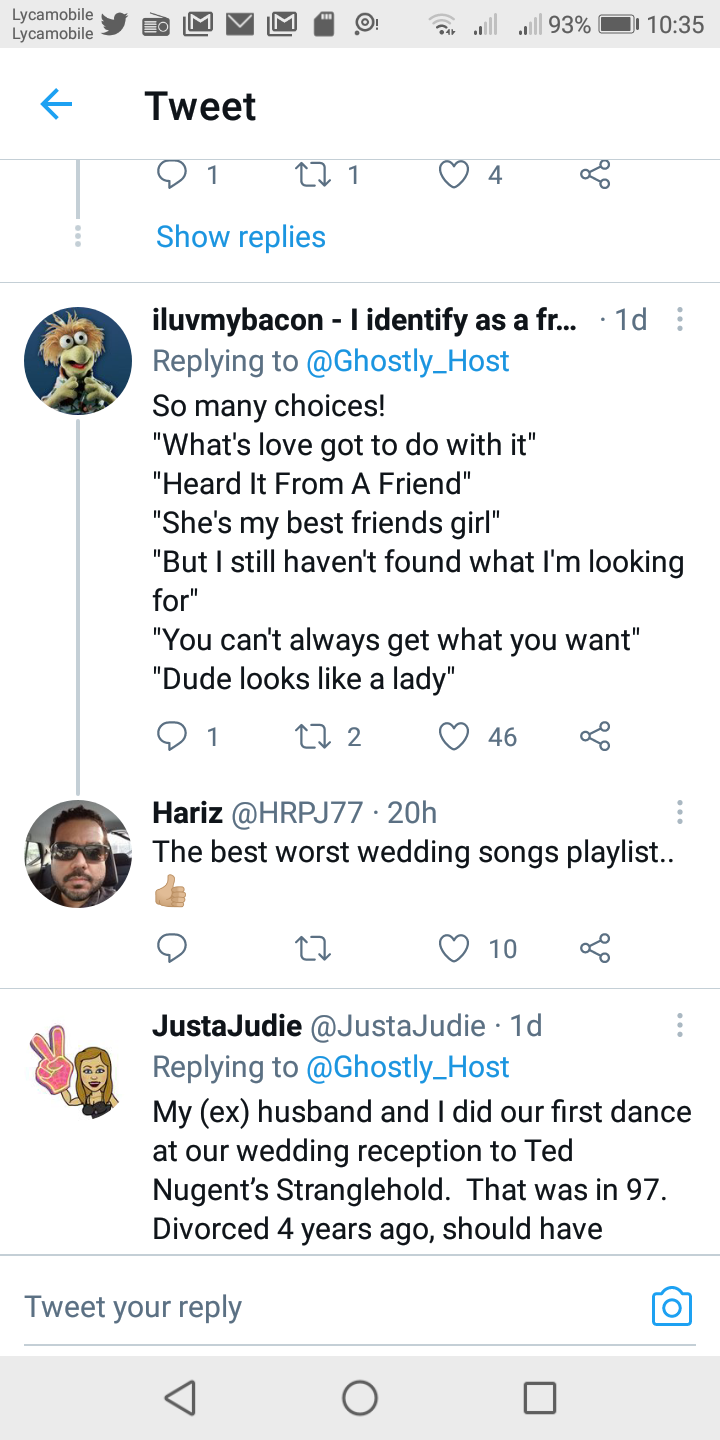Like the top tweet with 4 likes

click(x=455, y=176)
